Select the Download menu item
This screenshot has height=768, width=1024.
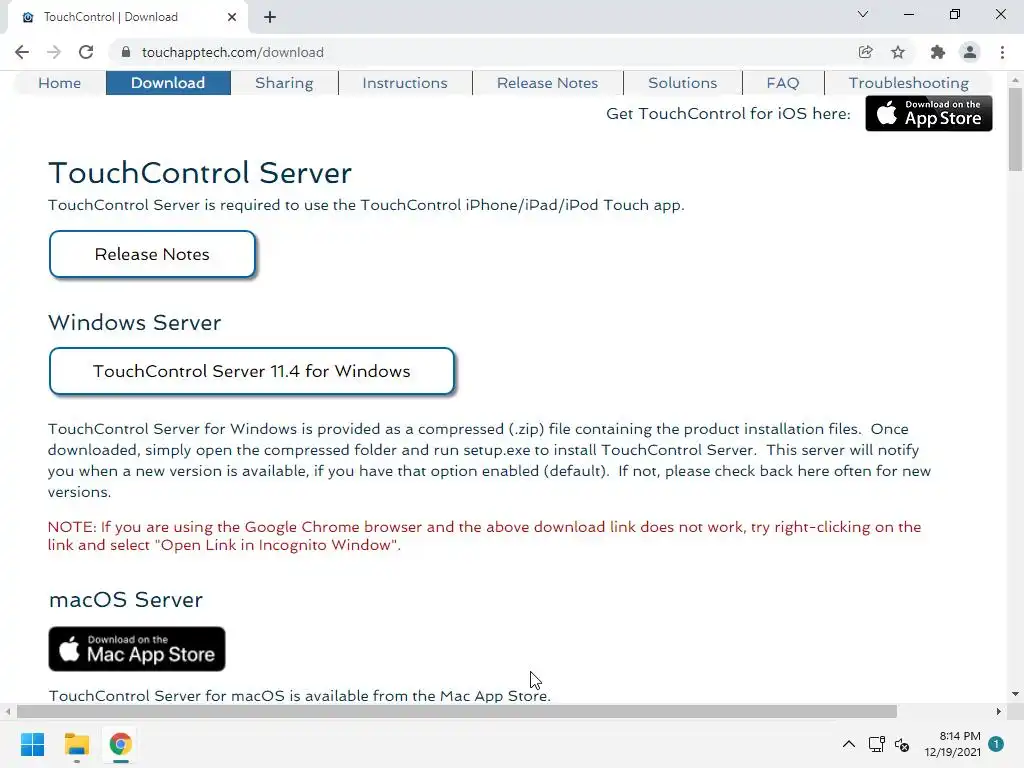[168, 83]
